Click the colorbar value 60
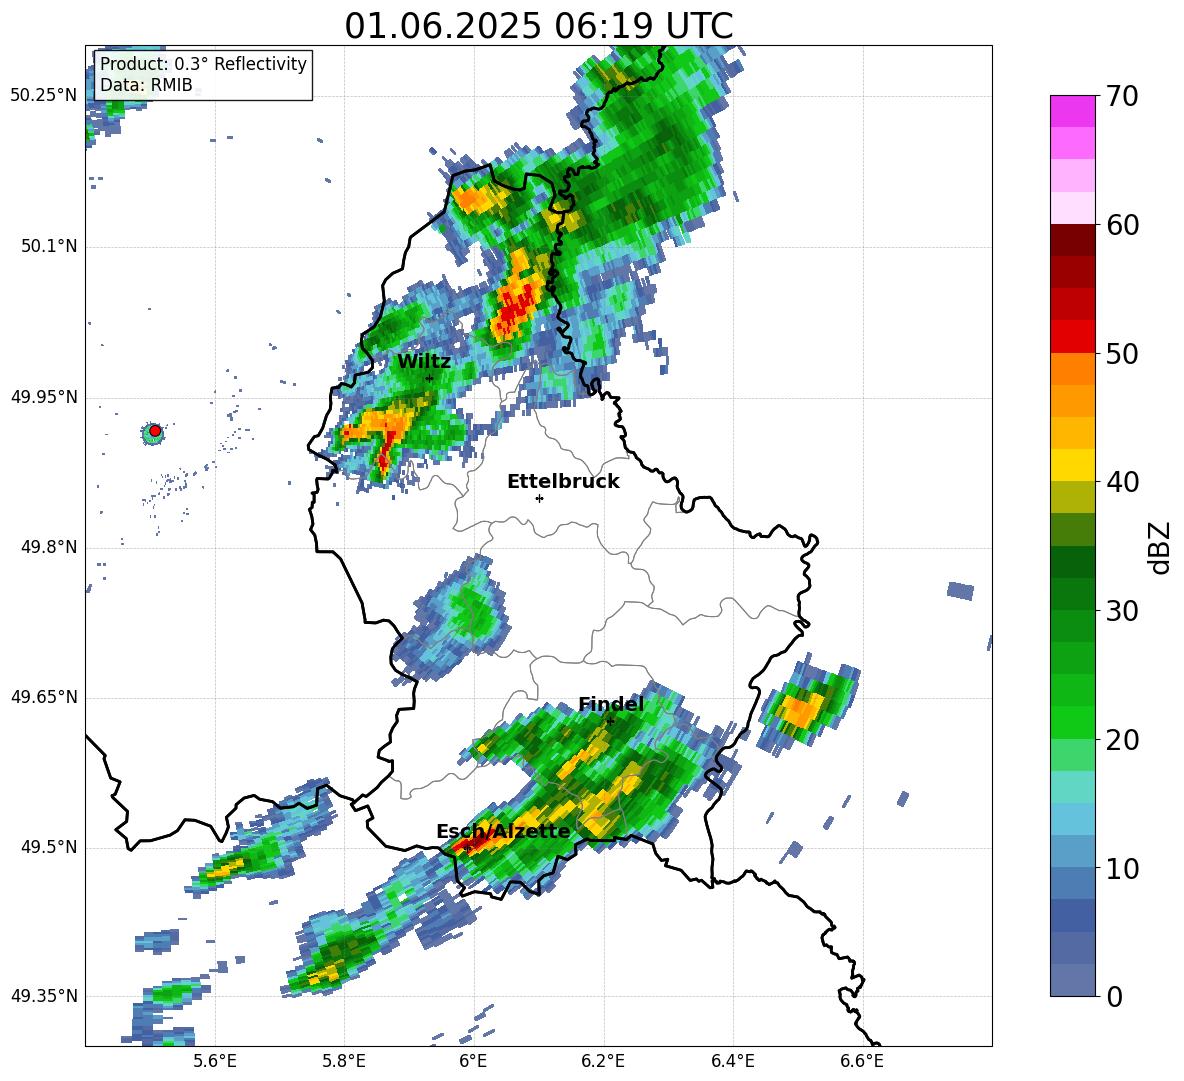The height and width of the screenshot is (1081, 1184). (x=1122, y=225)
